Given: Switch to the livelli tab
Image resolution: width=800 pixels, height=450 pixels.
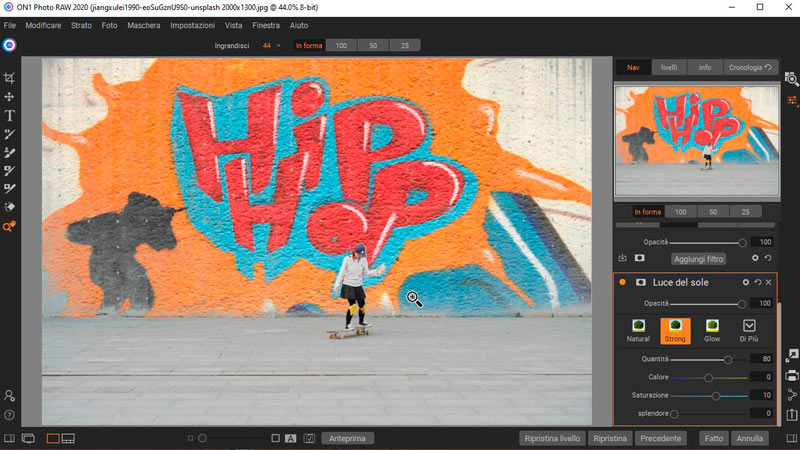Looking at the screenshot, I should [669, 67].
